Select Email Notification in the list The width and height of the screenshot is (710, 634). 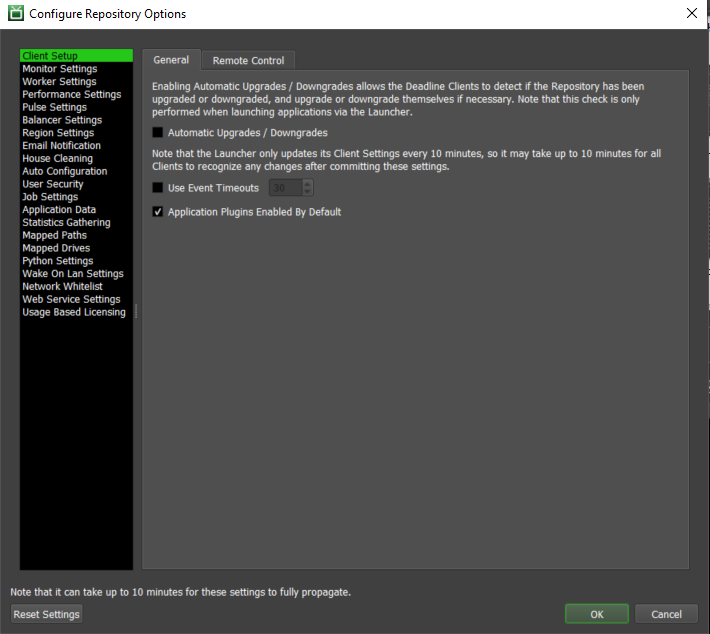(76, 145)
